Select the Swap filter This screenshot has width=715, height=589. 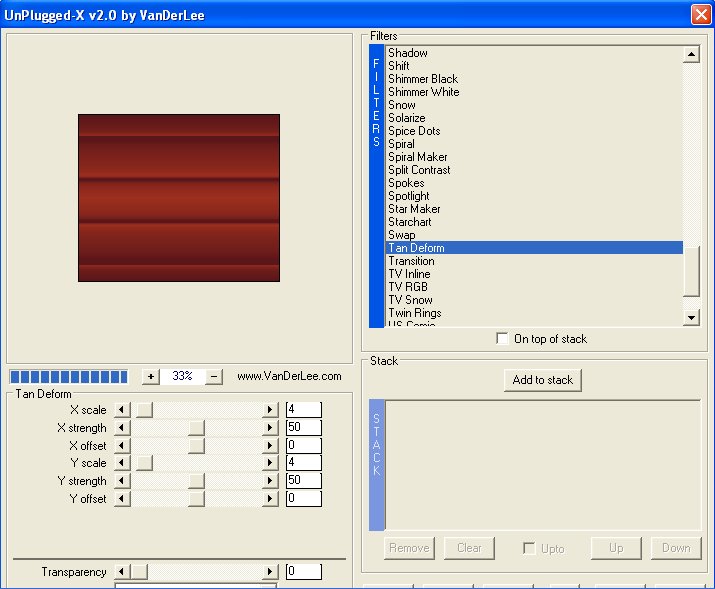(x=534, y=235)
